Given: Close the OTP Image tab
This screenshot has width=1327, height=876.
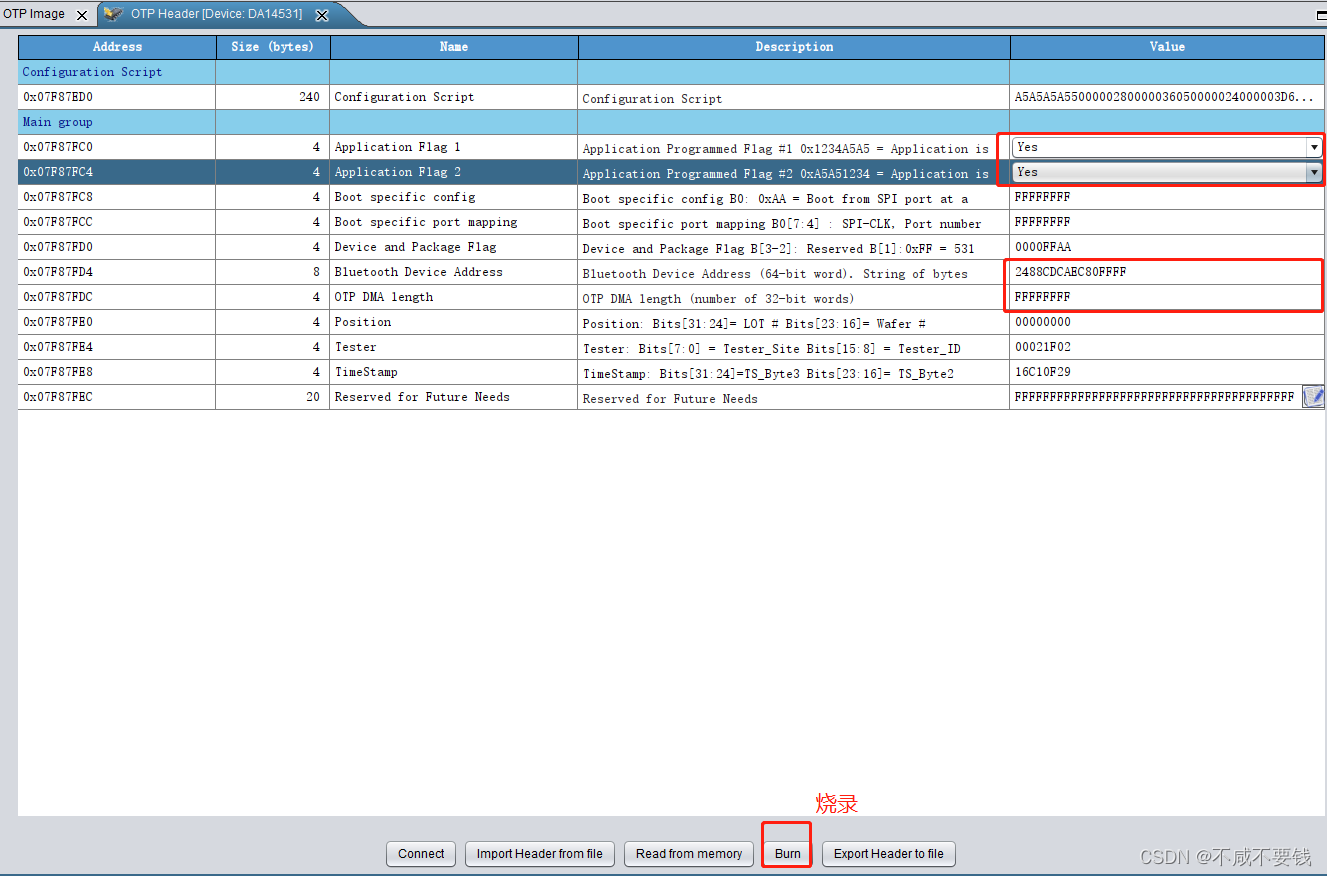Looking at the screenshot, I should [x=82, y=15].
